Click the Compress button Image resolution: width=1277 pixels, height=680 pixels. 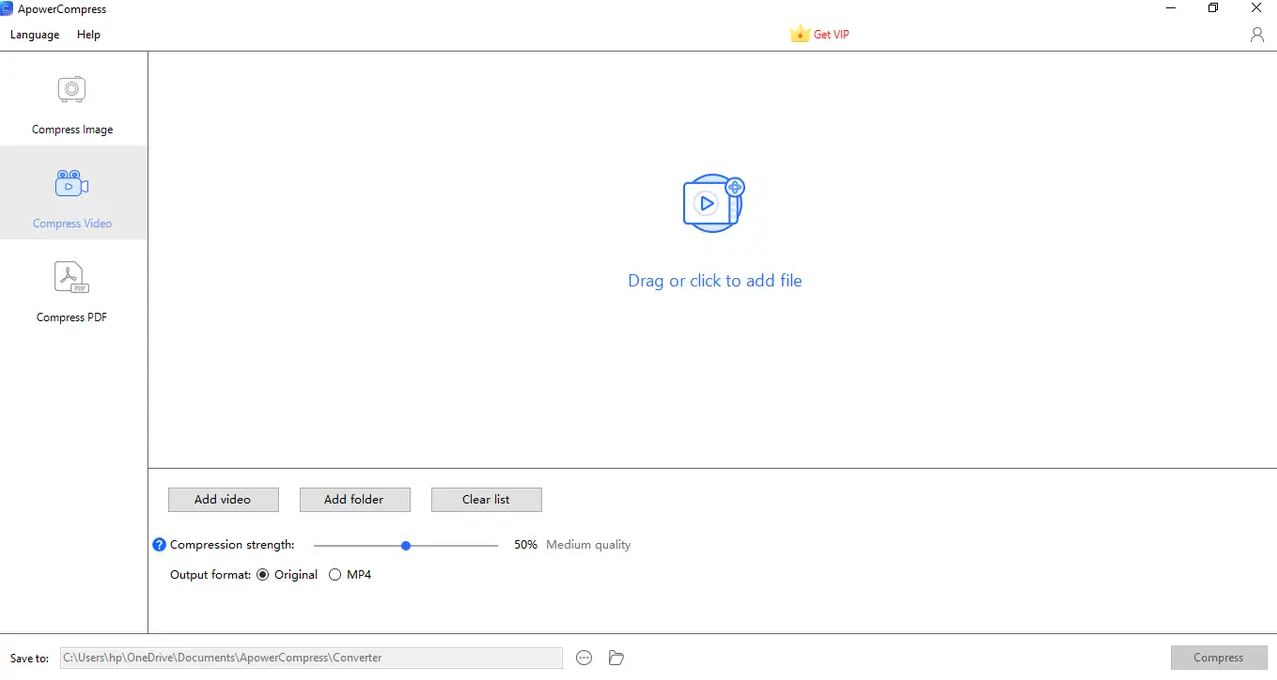click(x=1218, y=658)
